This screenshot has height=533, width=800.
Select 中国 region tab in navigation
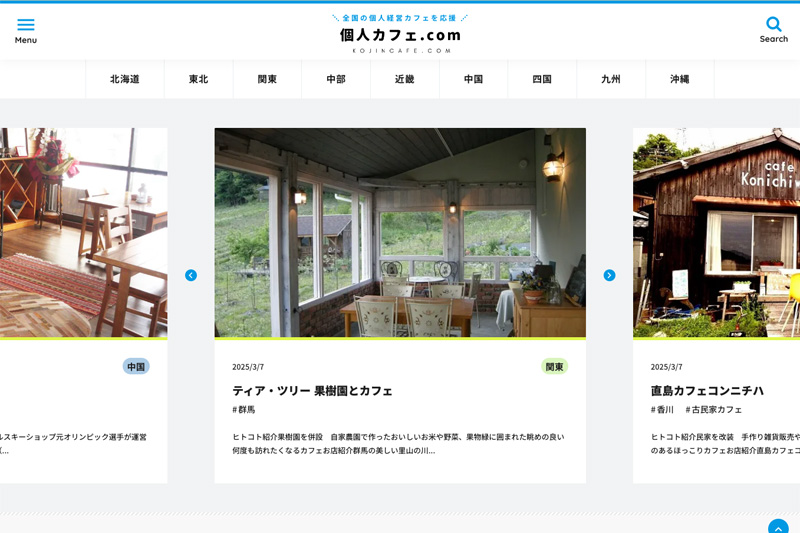click(473, 79)
